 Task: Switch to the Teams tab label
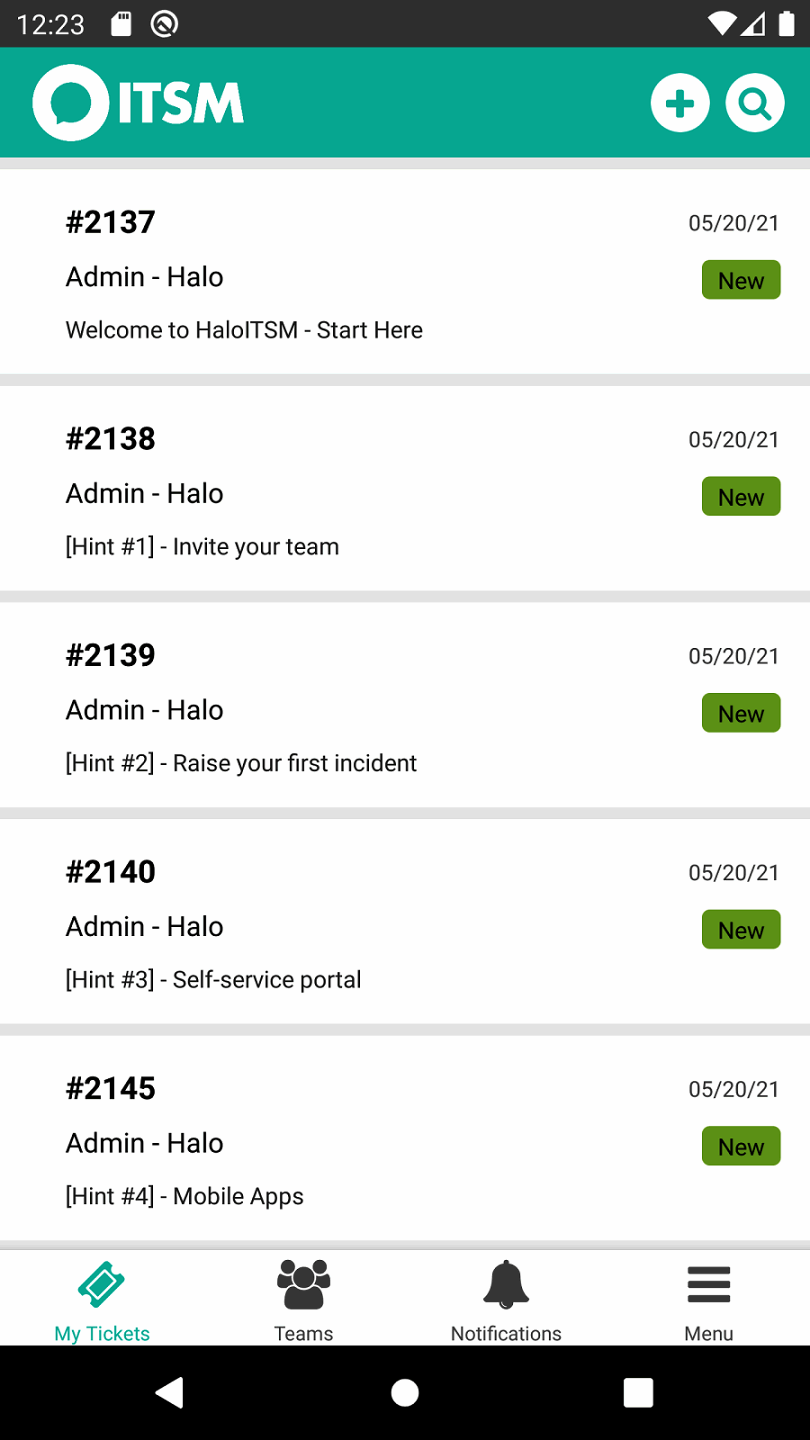304,1333
